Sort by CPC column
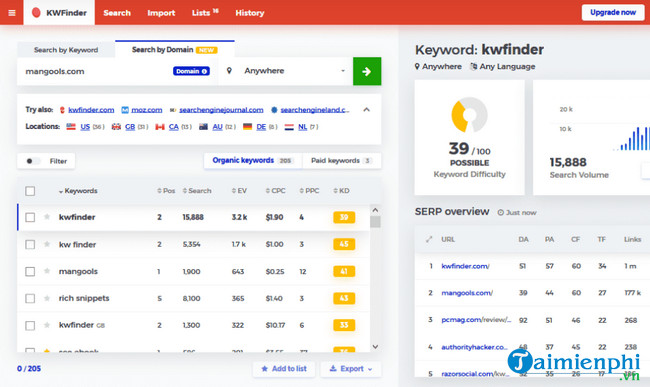This screenshot has width=650, height=387. [276, 191]
